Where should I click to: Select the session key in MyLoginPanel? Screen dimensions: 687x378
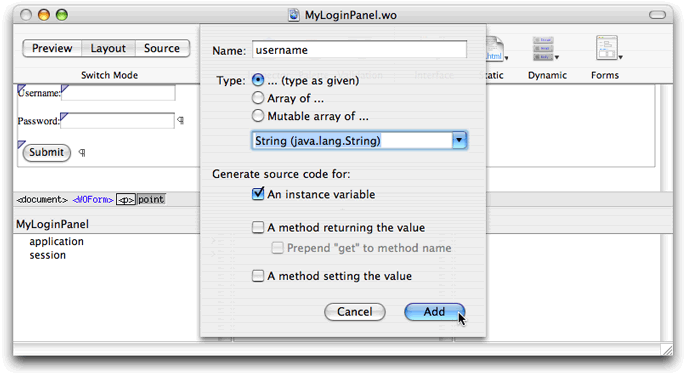point(47,255)
